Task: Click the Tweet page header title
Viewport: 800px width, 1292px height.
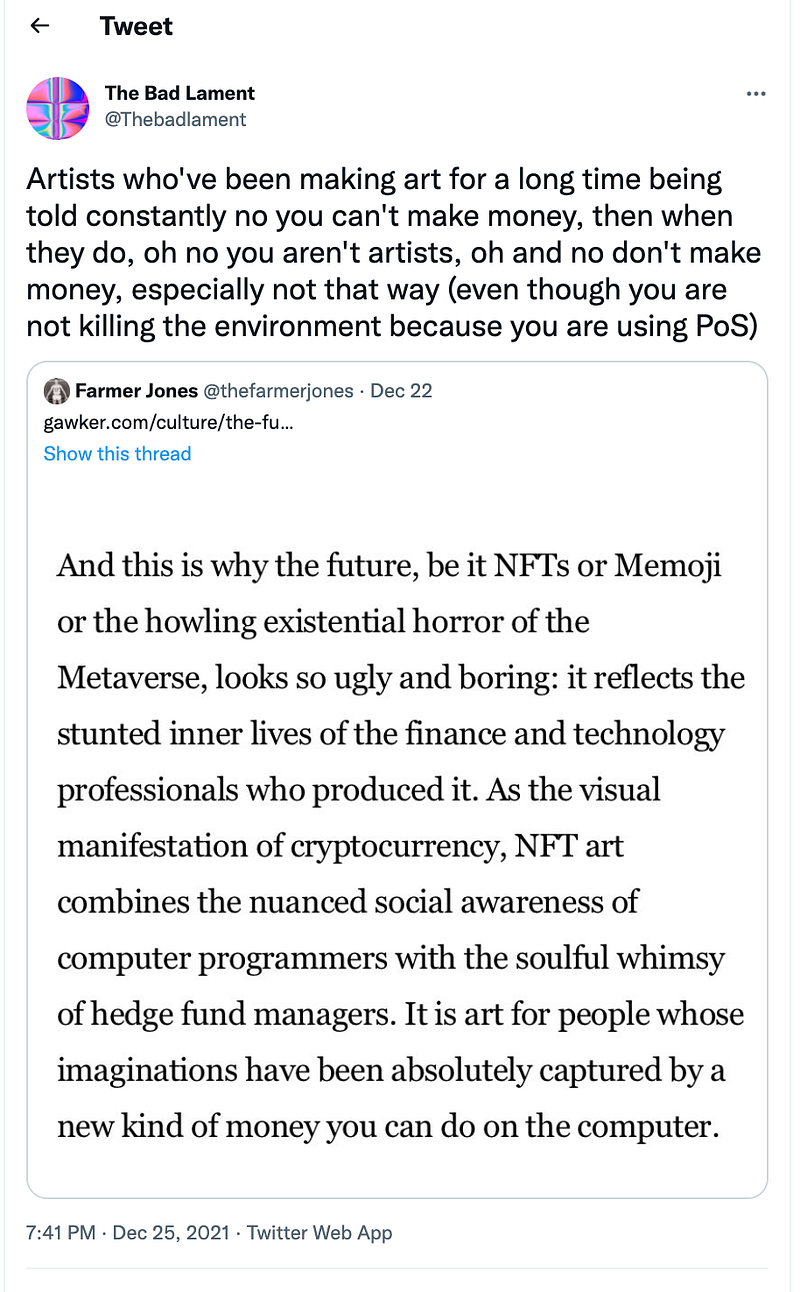Action: pos(136,26)
